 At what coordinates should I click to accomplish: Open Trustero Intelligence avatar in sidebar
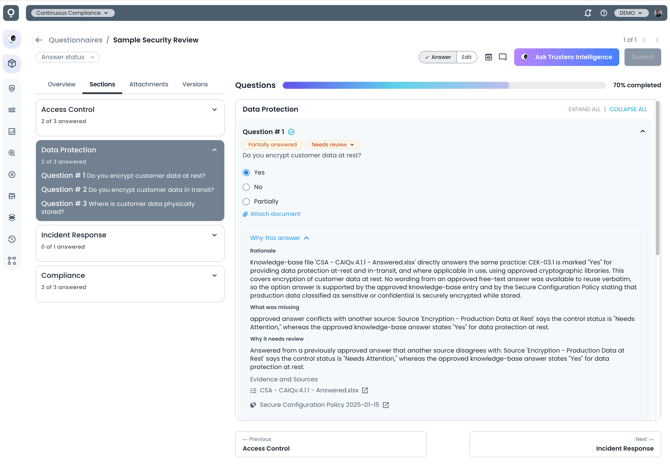tap(12, 39)
